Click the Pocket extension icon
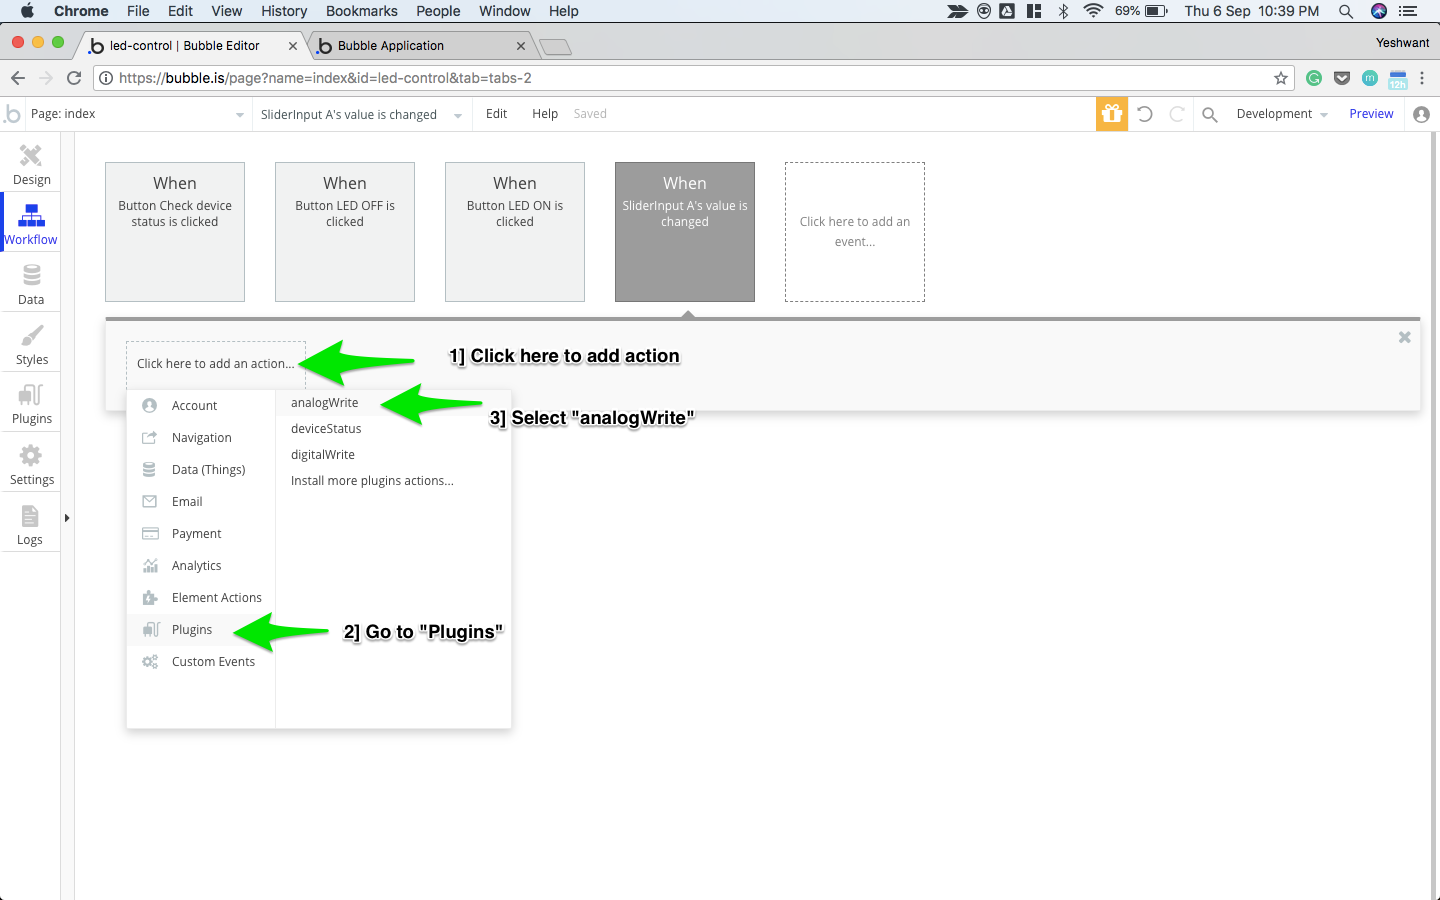 (1342, 78)
